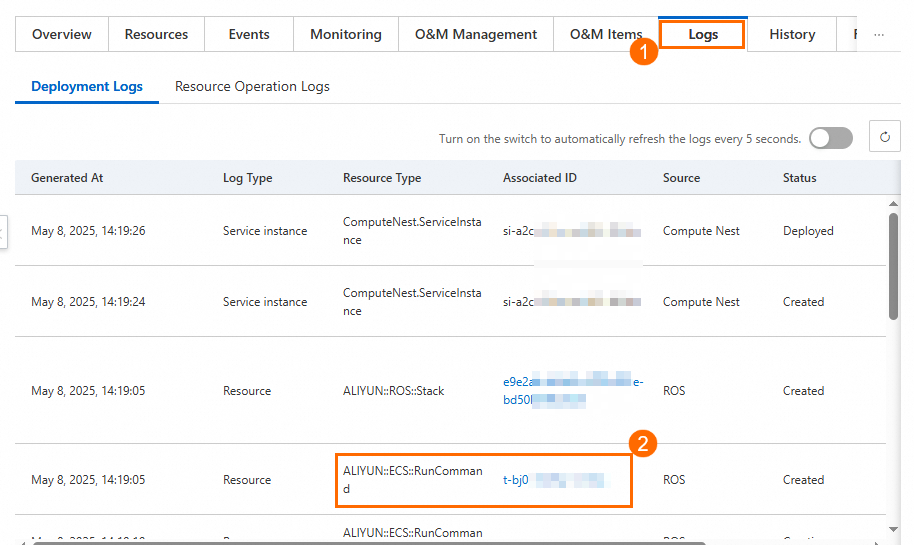Image resolution: width=914 pixels, height=545 pixels.
Task: Click the Source column header
Action: pyautogui.click(x=681, y=178)
